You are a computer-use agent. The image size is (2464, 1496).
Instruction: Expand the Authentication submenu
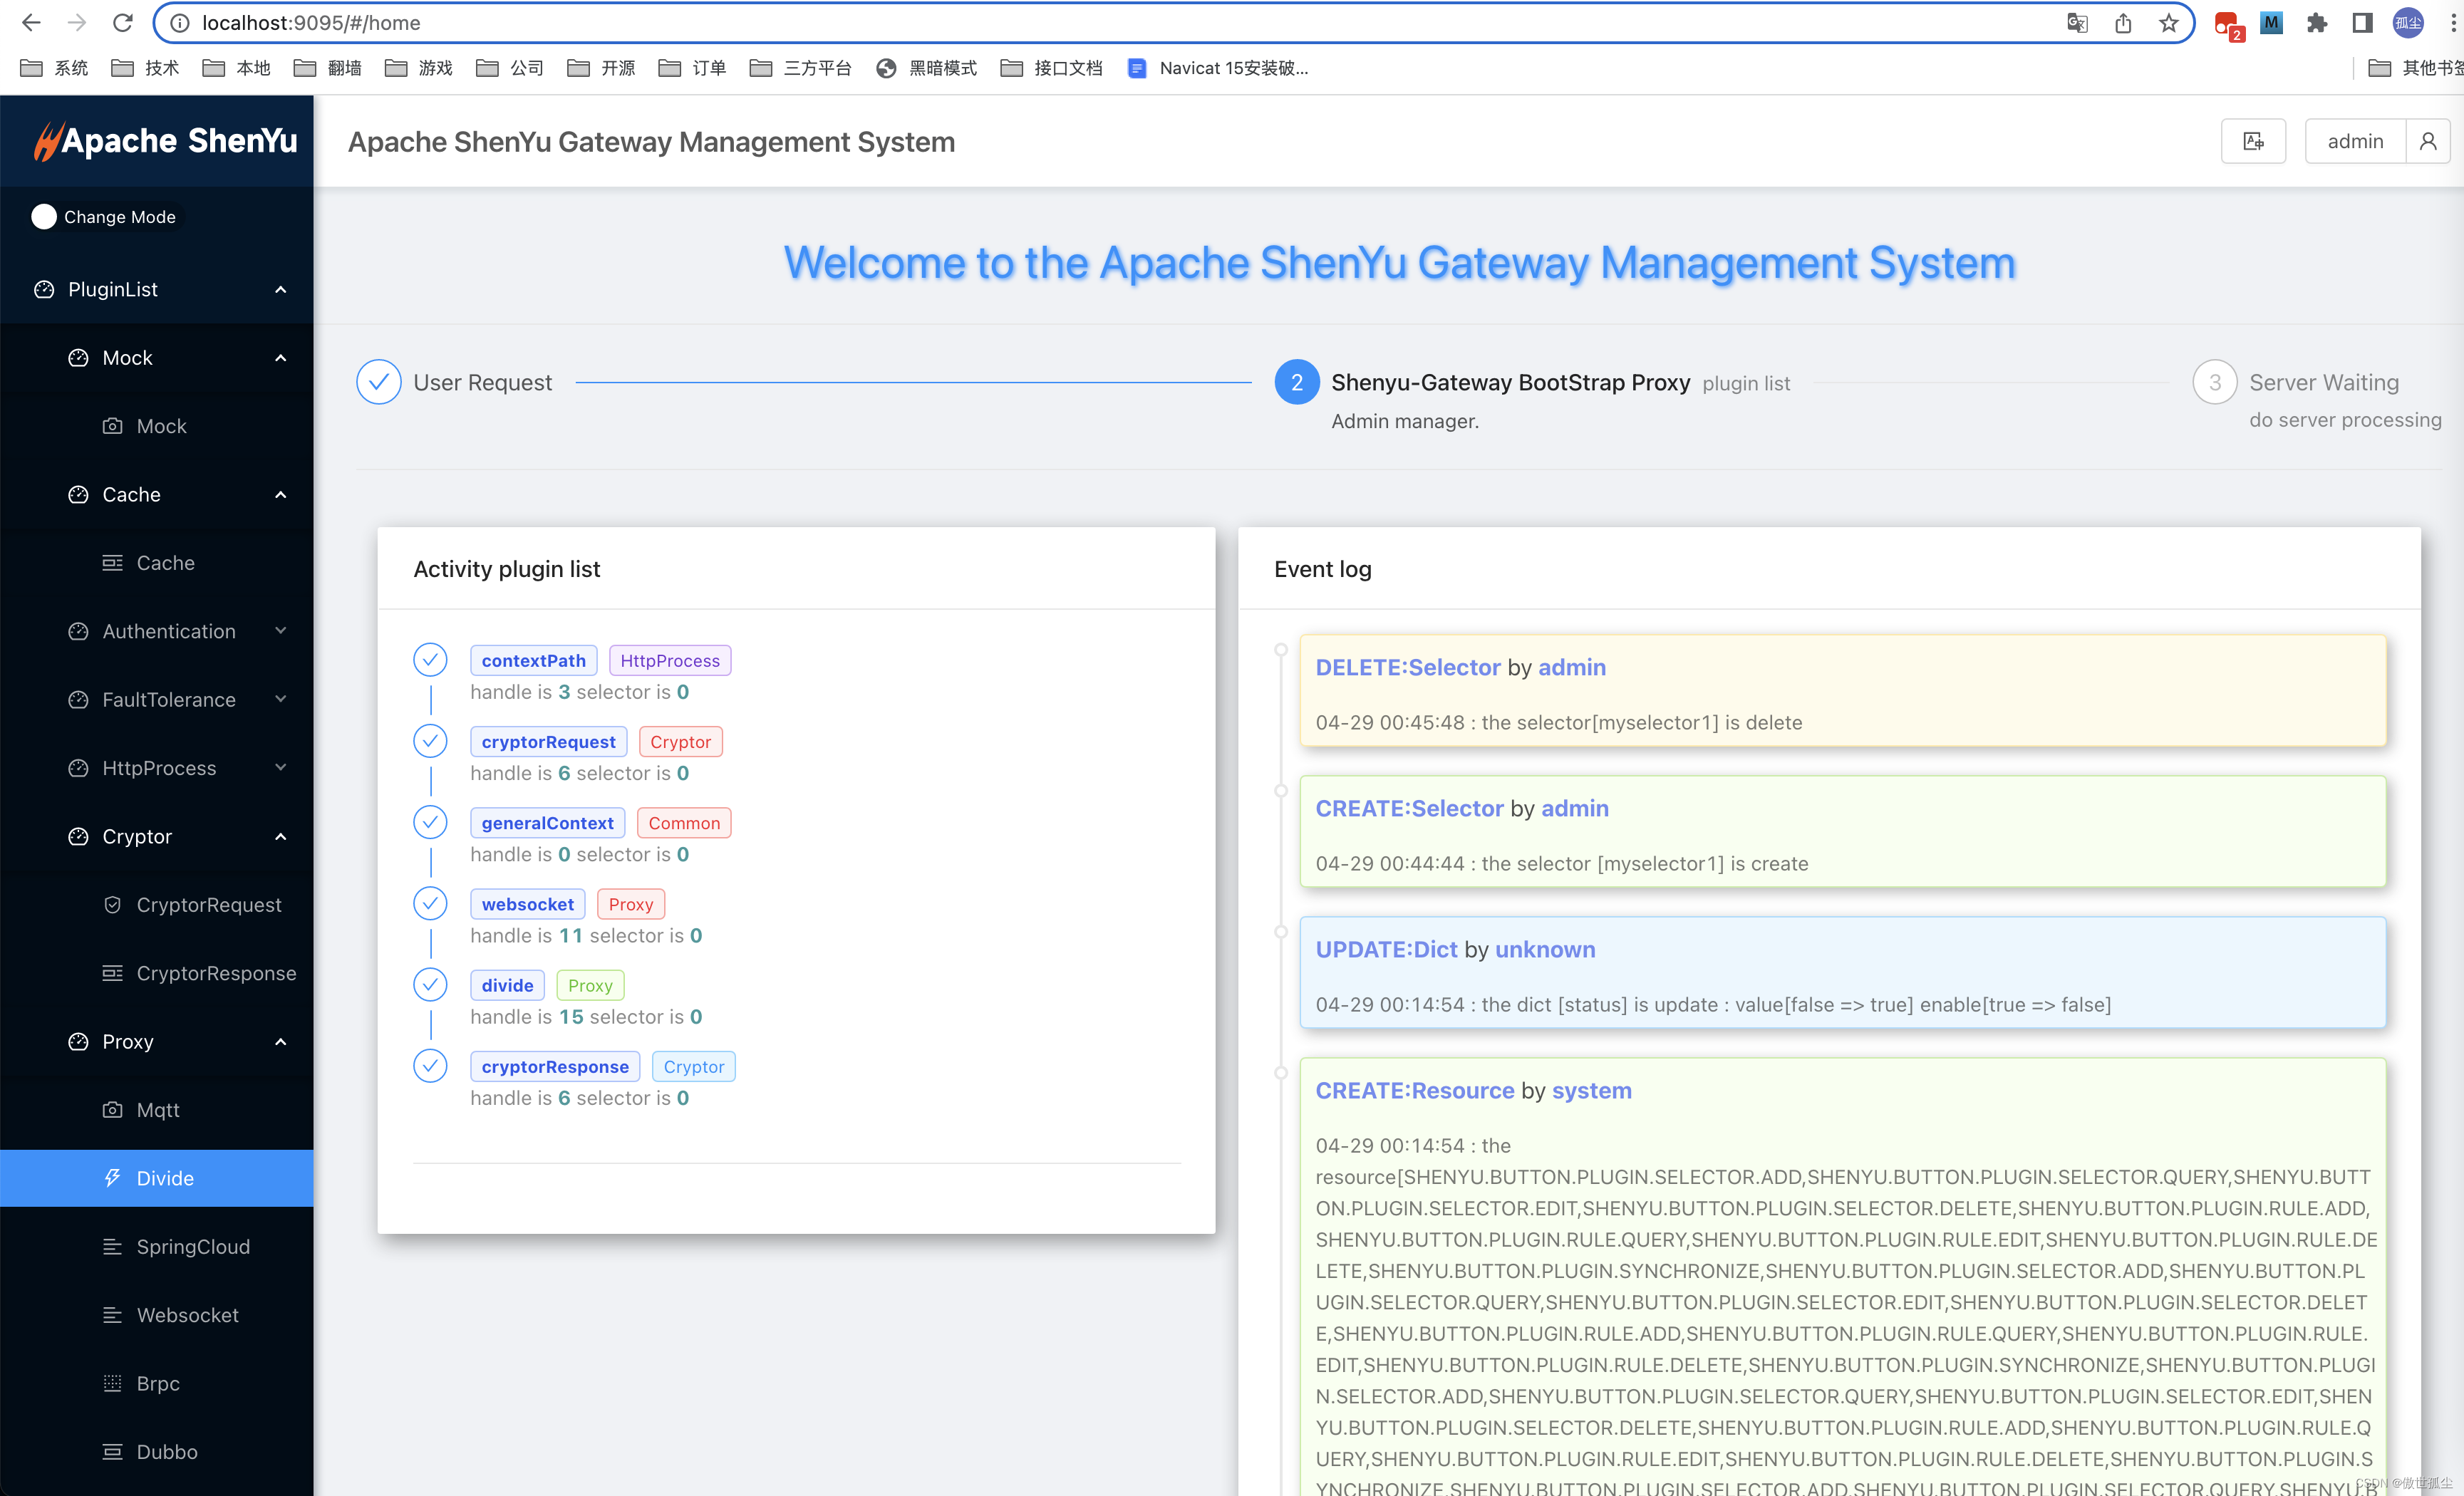click(x=170, y=631)
